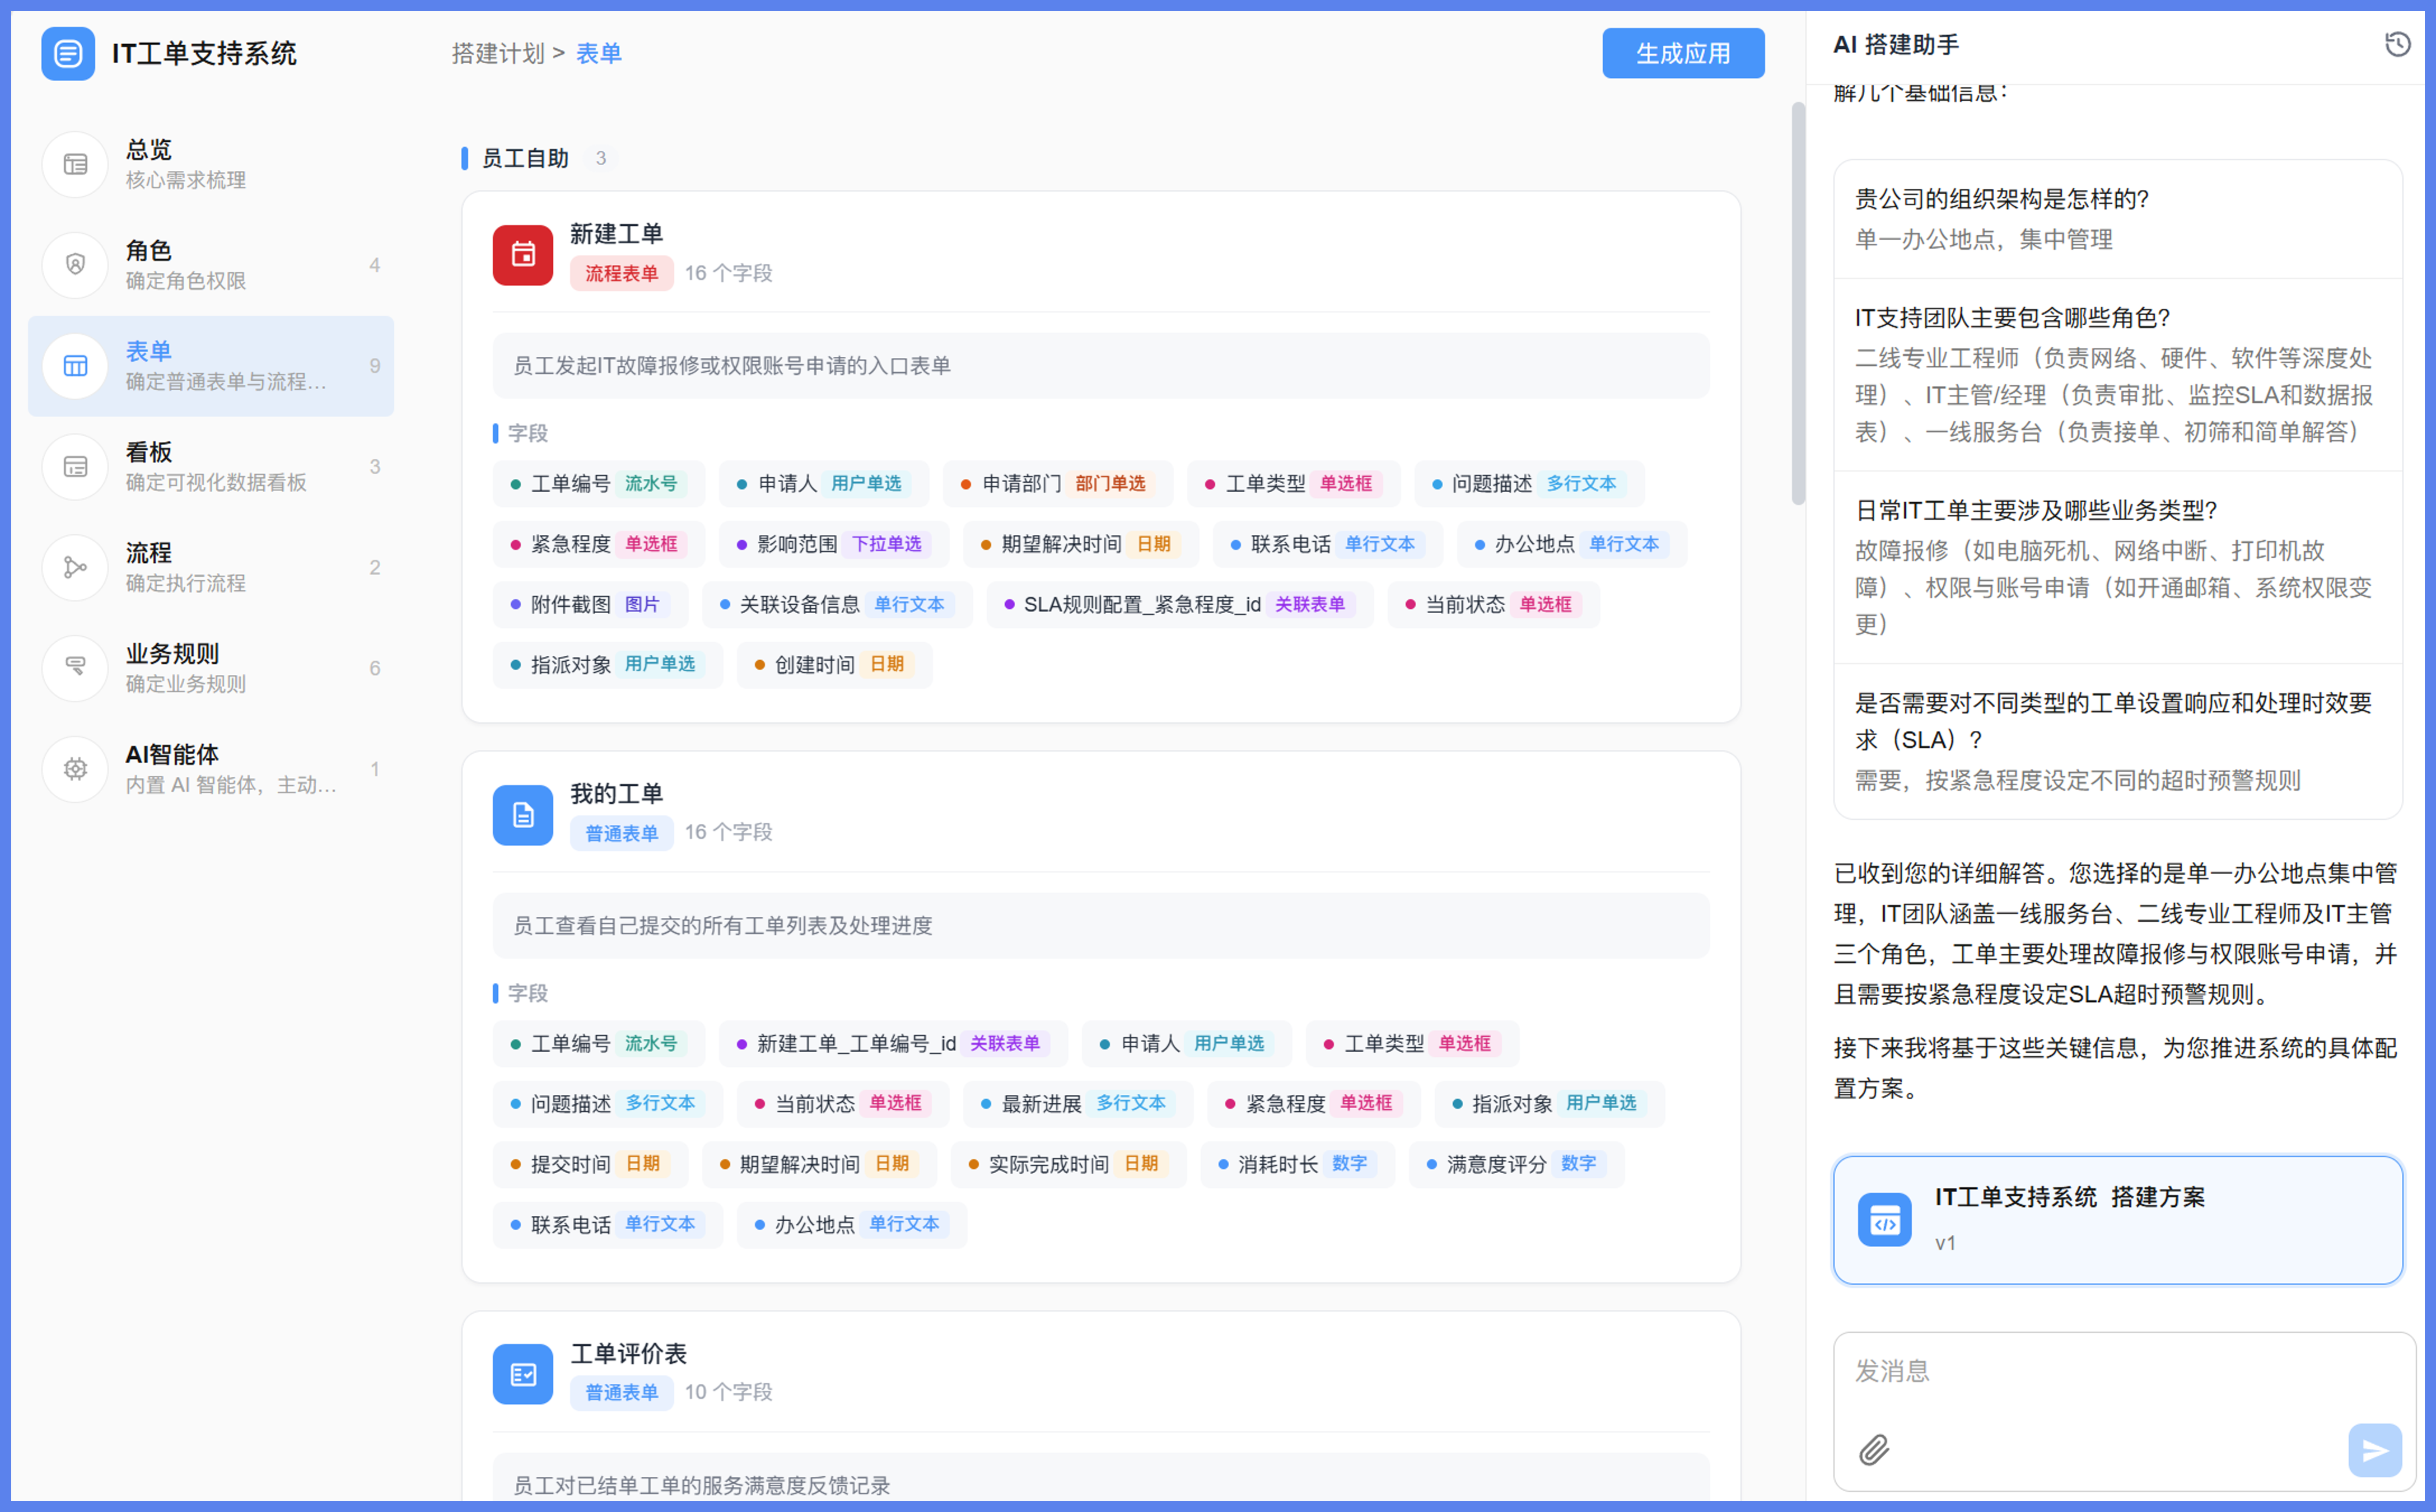Image resolution: width=2436 pixels, height=1512 pixels.
Task: Select the 看板 navigation item
Action: 211,467
